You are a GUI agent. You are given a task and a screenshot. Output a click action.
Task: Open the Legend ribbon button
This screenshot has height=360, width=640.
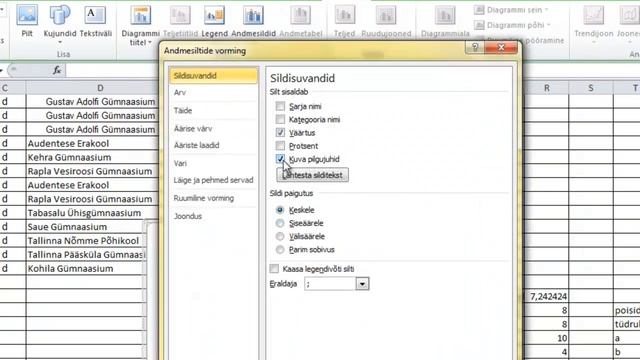(214, 20)
